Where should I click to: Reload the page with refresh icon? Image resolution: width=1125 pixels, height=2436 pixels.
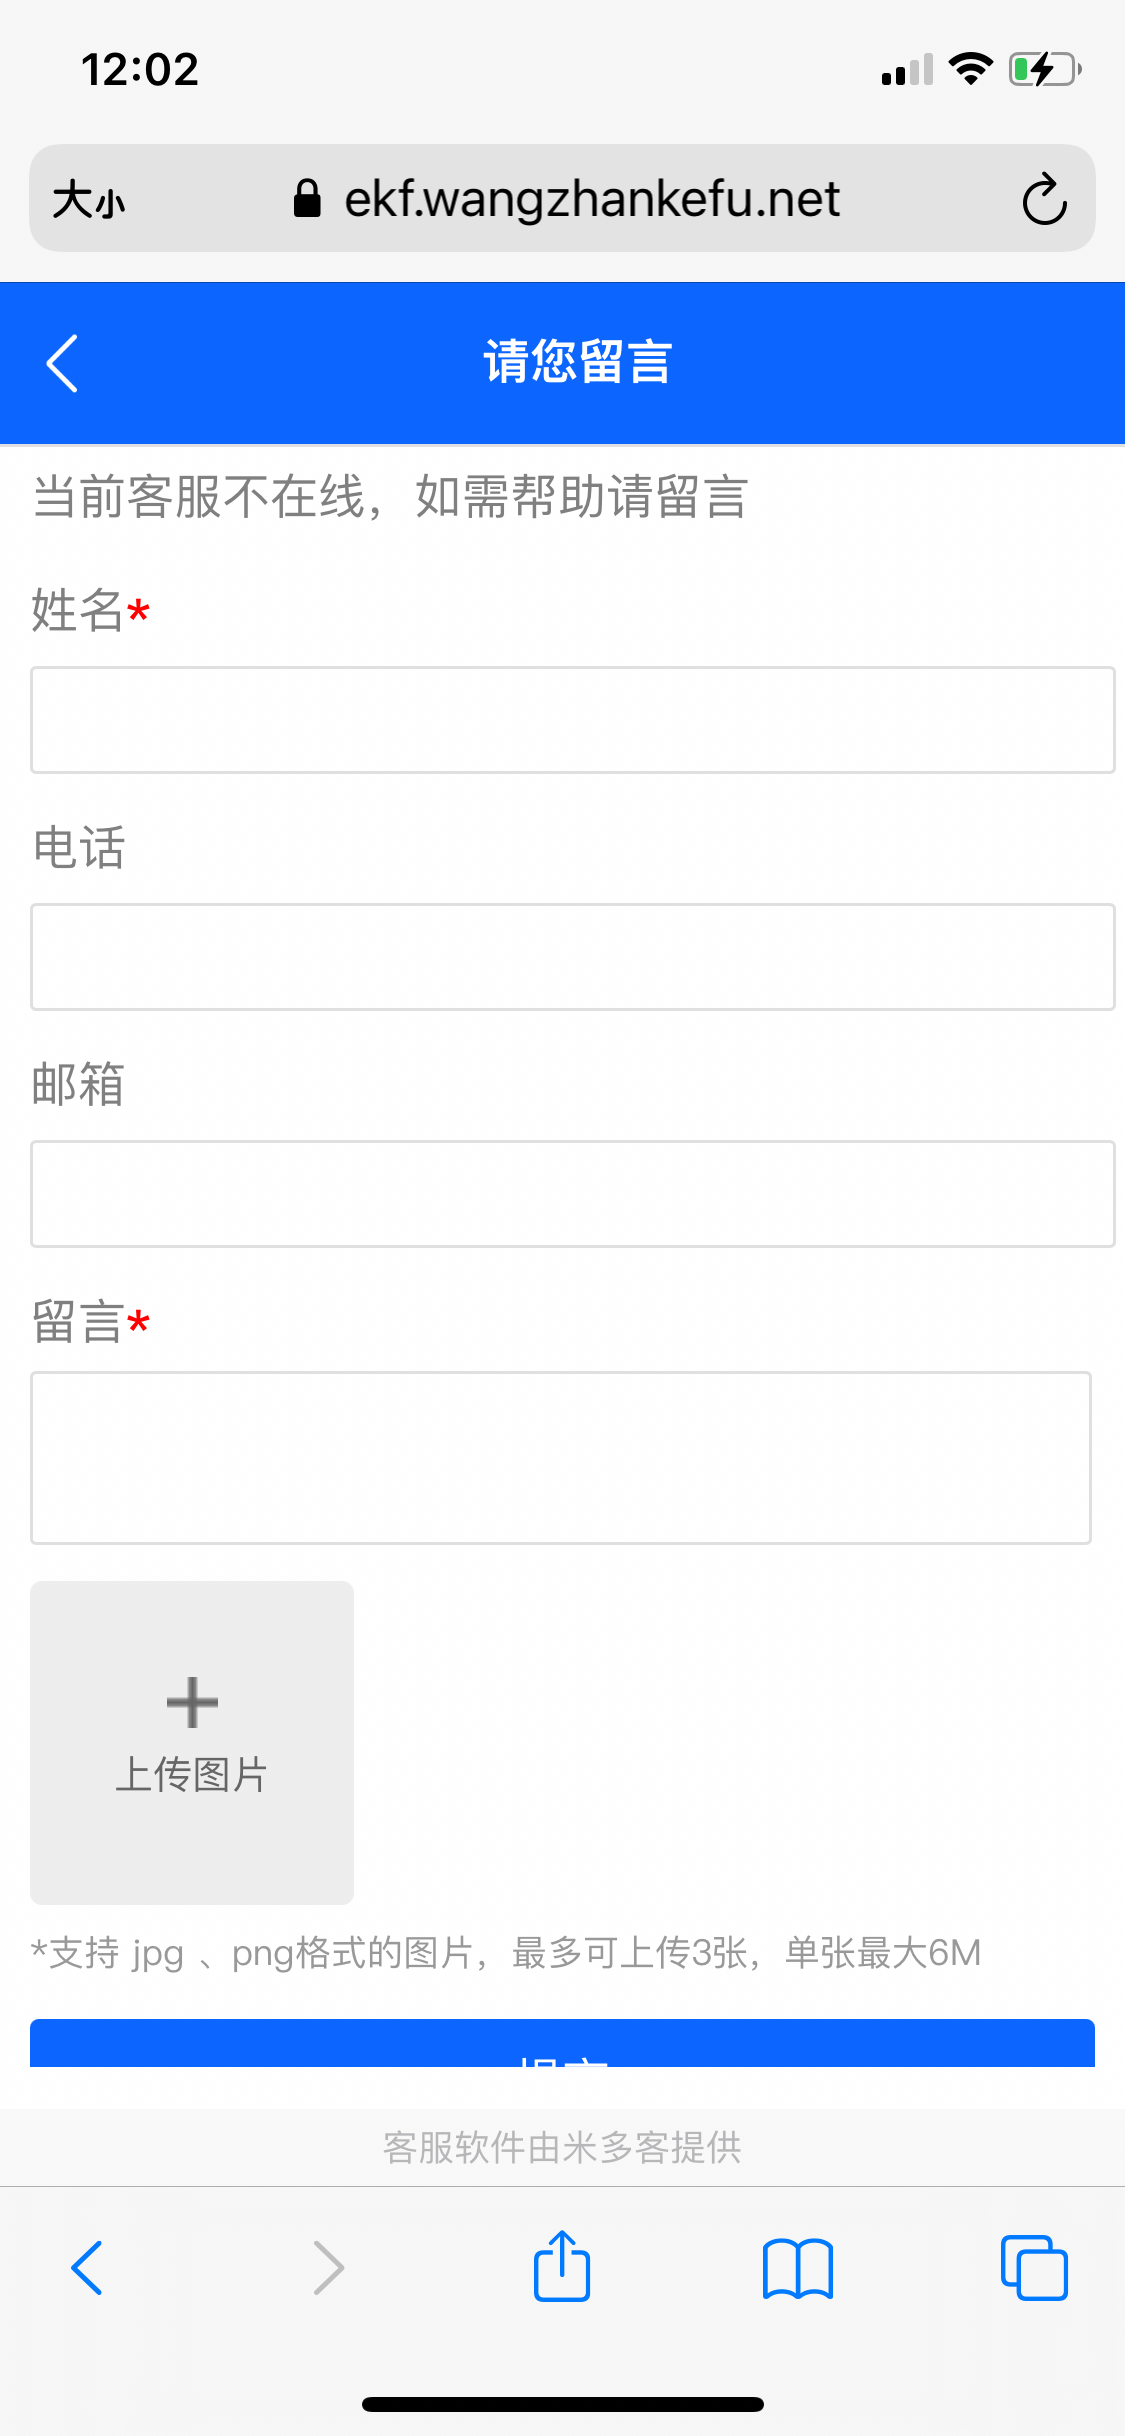tap(1044, 199)
